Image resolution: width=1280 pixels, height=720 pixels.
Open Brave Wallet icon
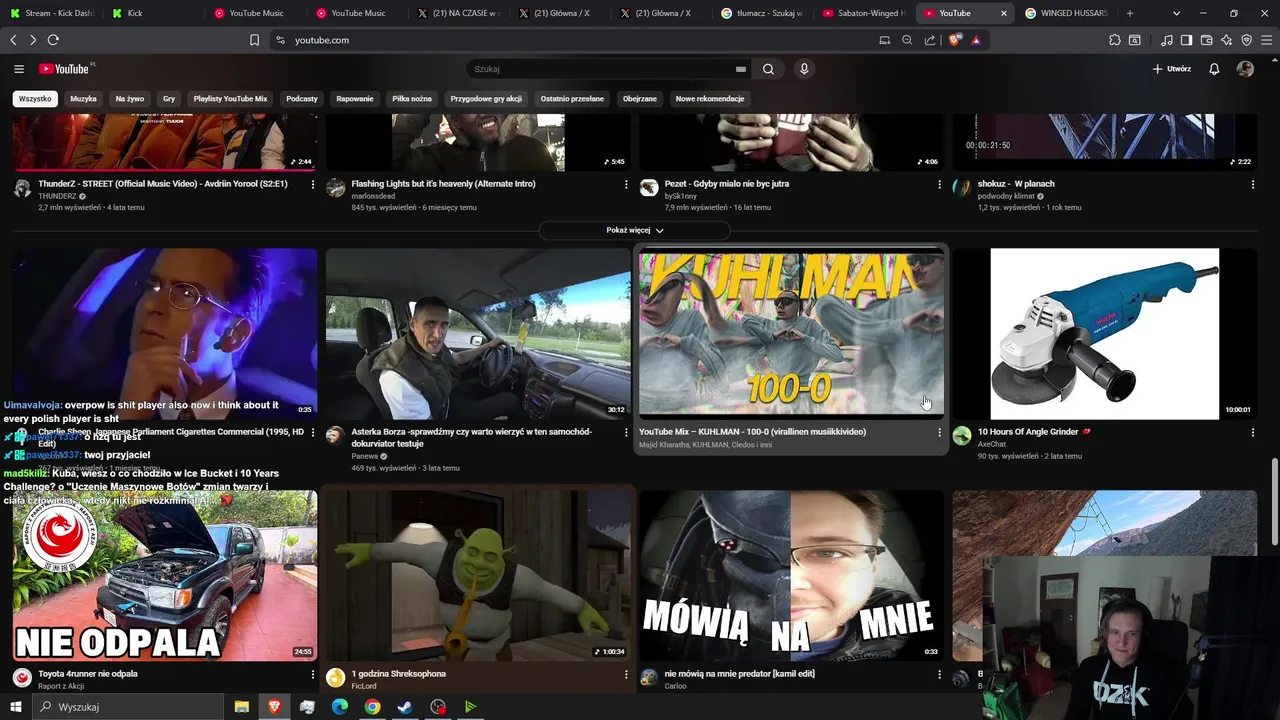point(1206,40)
